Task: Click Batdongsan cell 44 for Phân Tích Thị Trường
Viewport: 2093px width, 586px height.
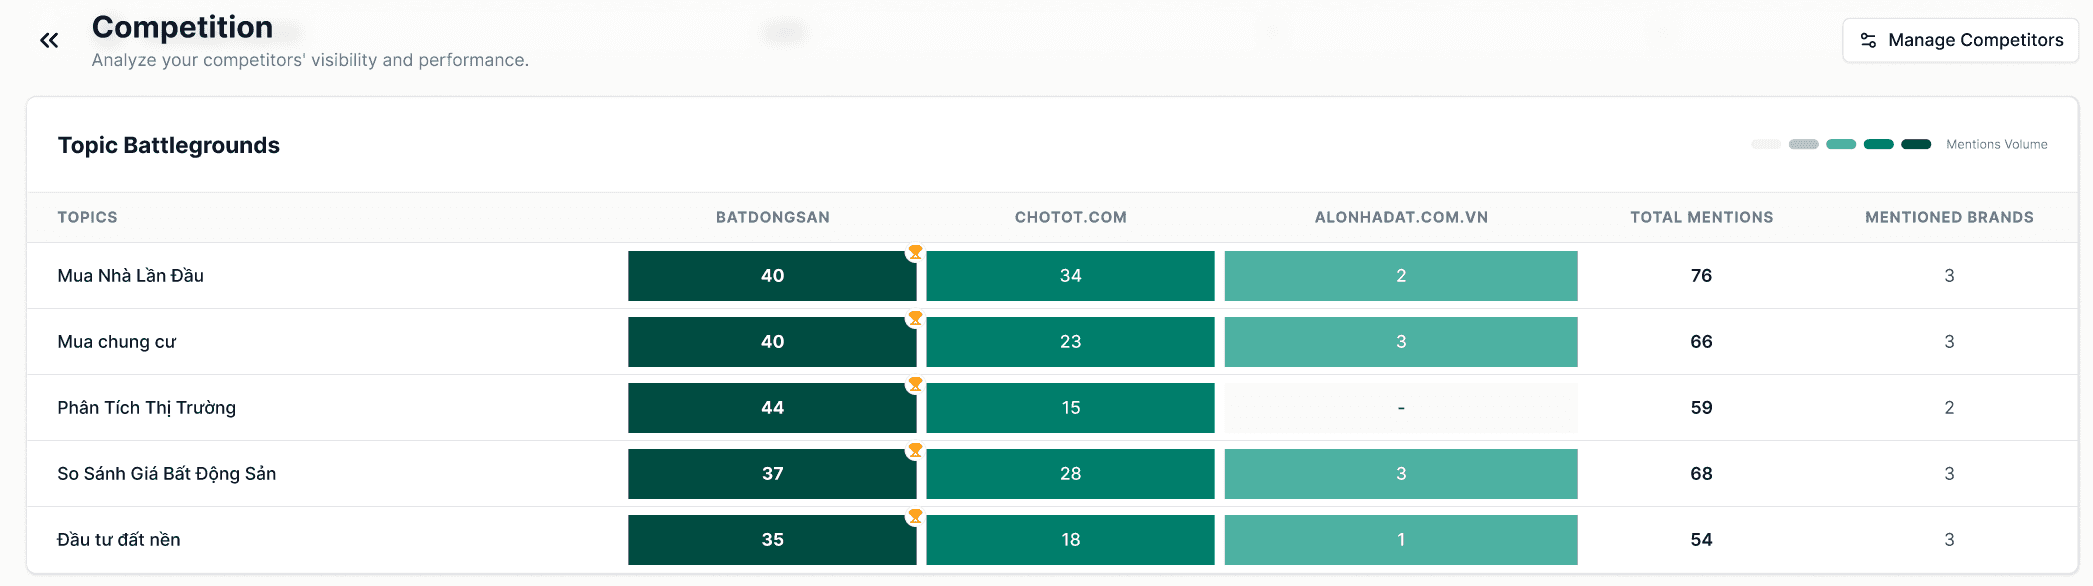Action: pyautogui.click(x=772, y=408)
